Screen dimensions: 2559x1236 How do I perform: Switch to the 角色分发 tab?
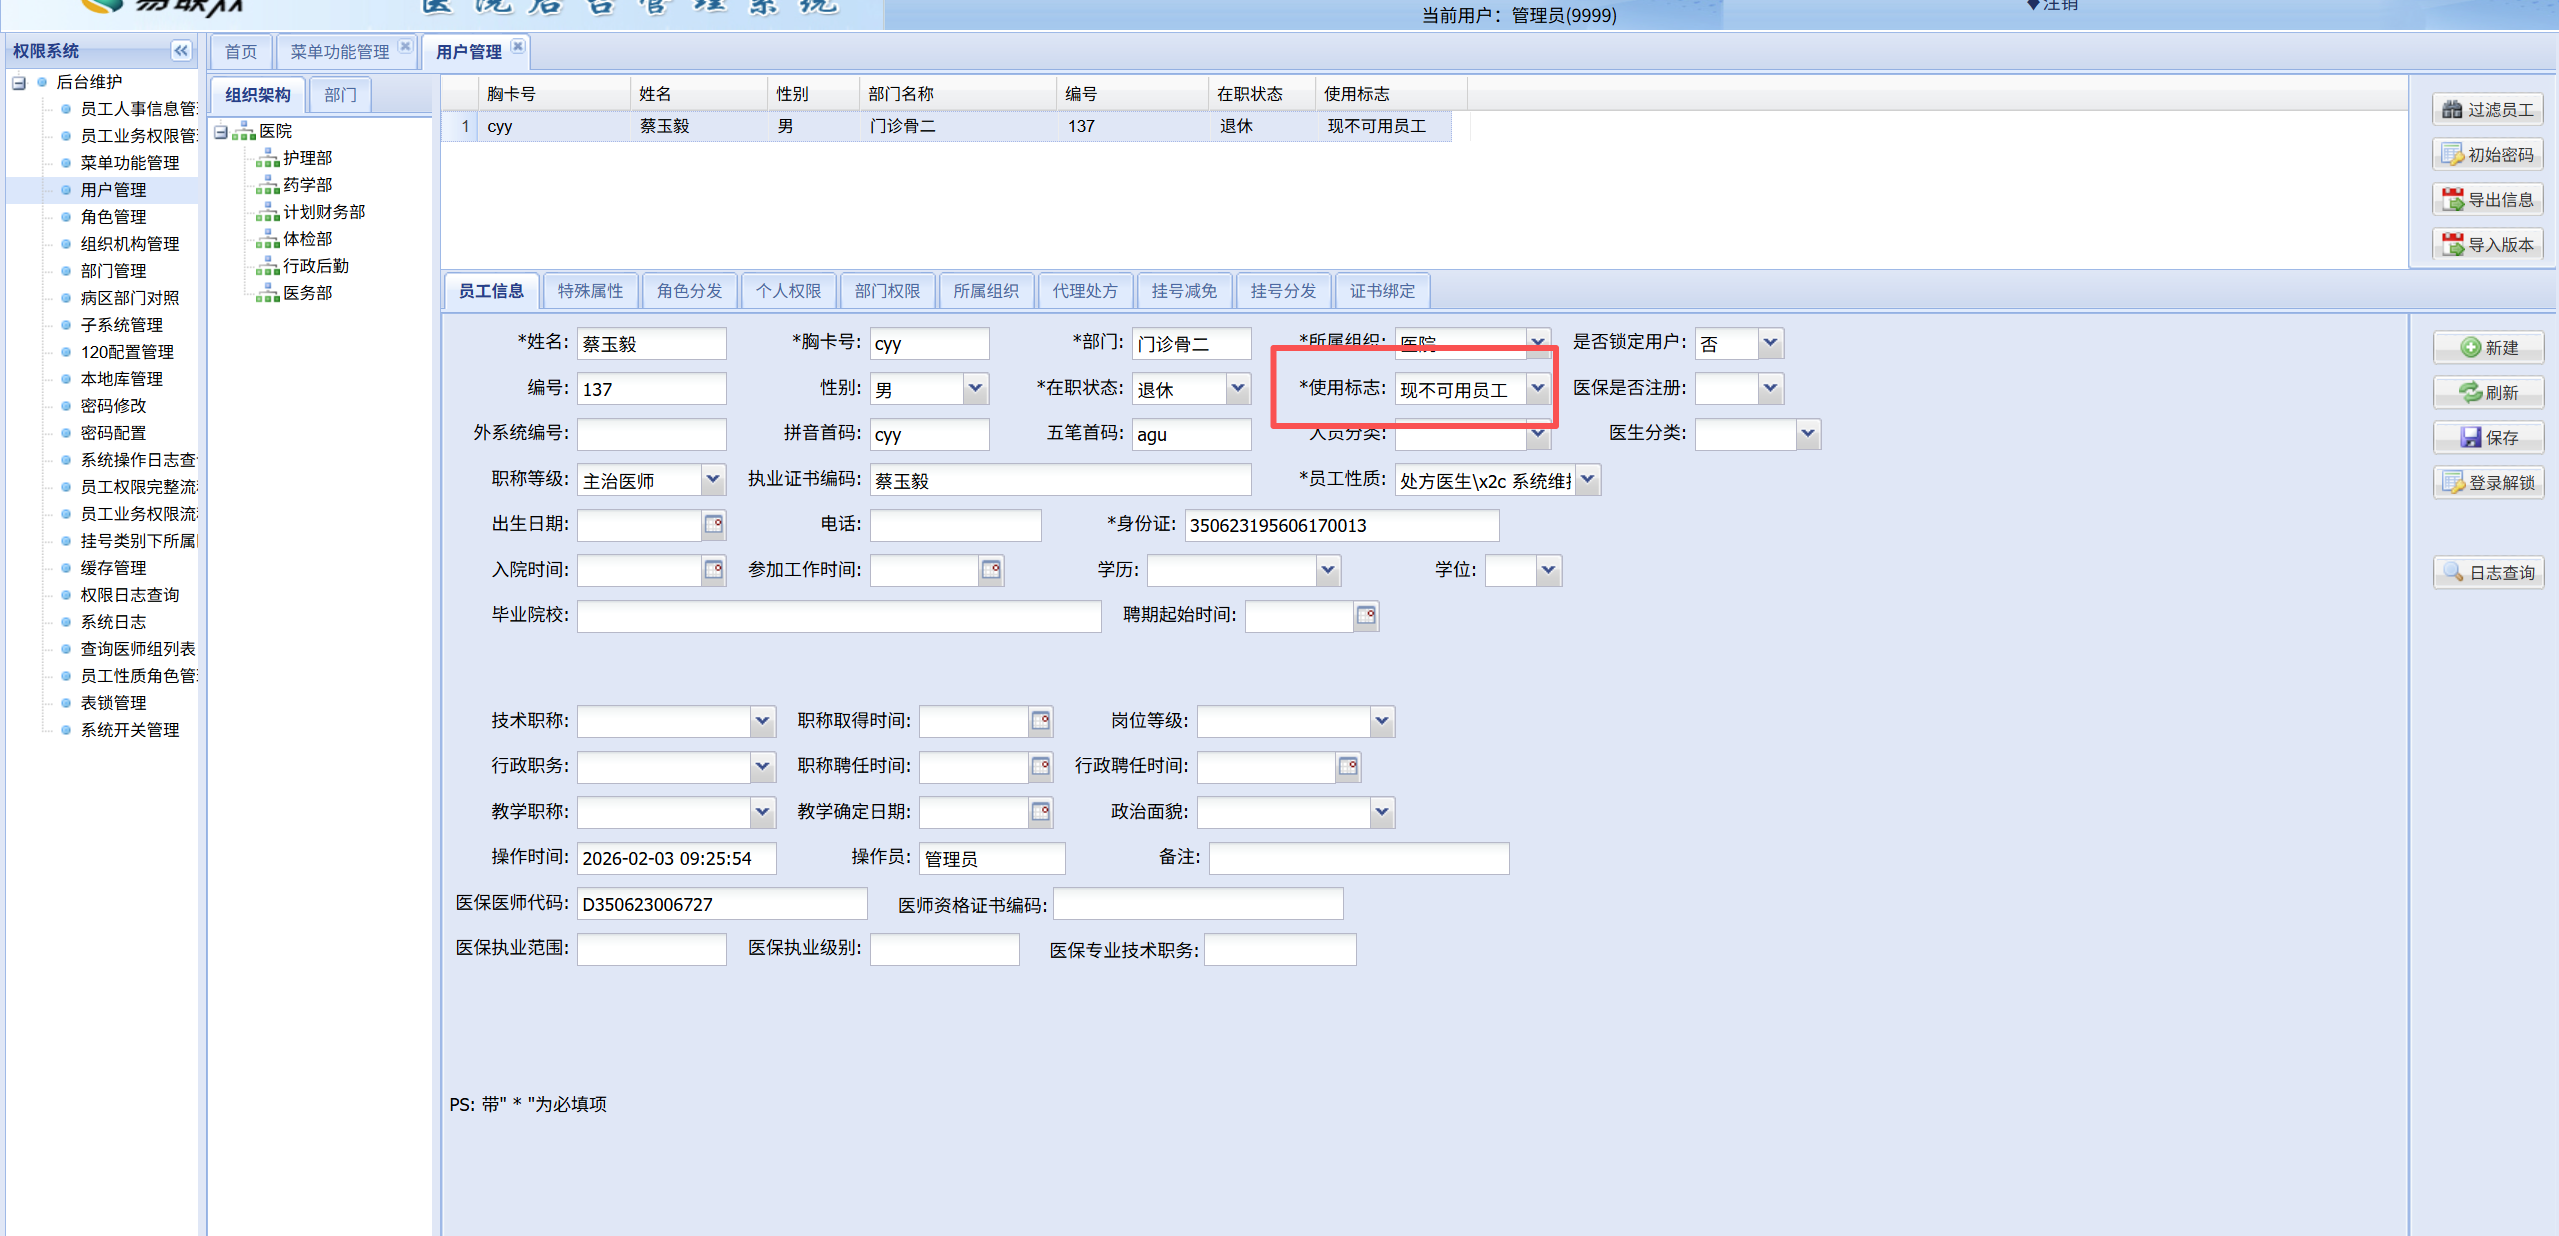tap(689, 291)
